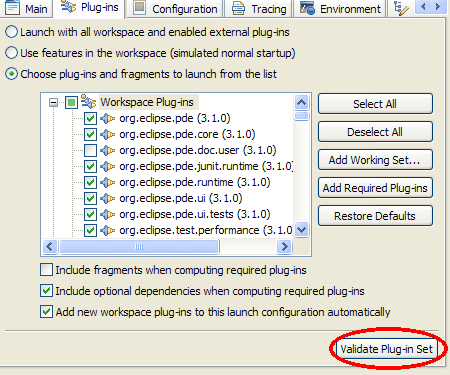The height and width of the screenshot is (375, 450).
Task: Click plug-in icon beside org.eclipse.pde (3.1.0)
Action: click(x=108, y=118)
